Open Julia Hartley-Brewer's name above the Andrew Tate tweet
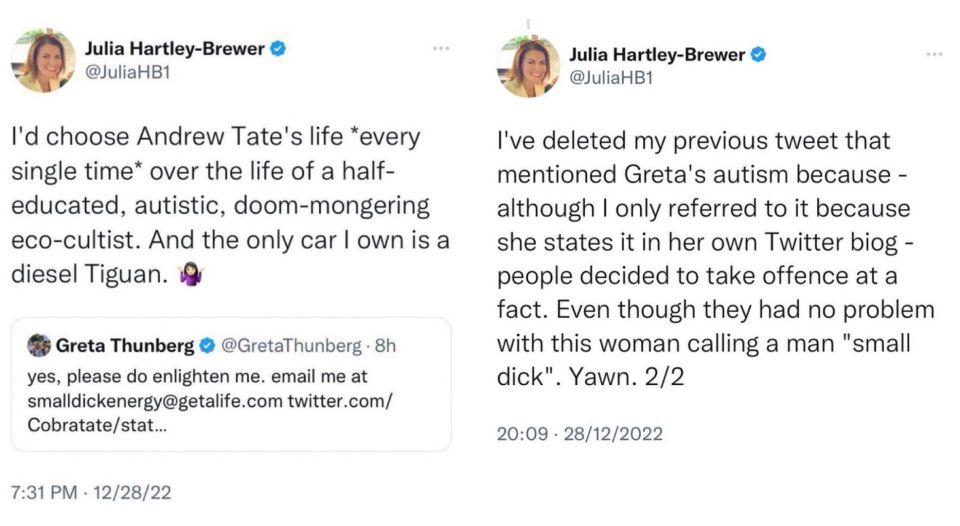960x526 pixels. pos(176,46)
